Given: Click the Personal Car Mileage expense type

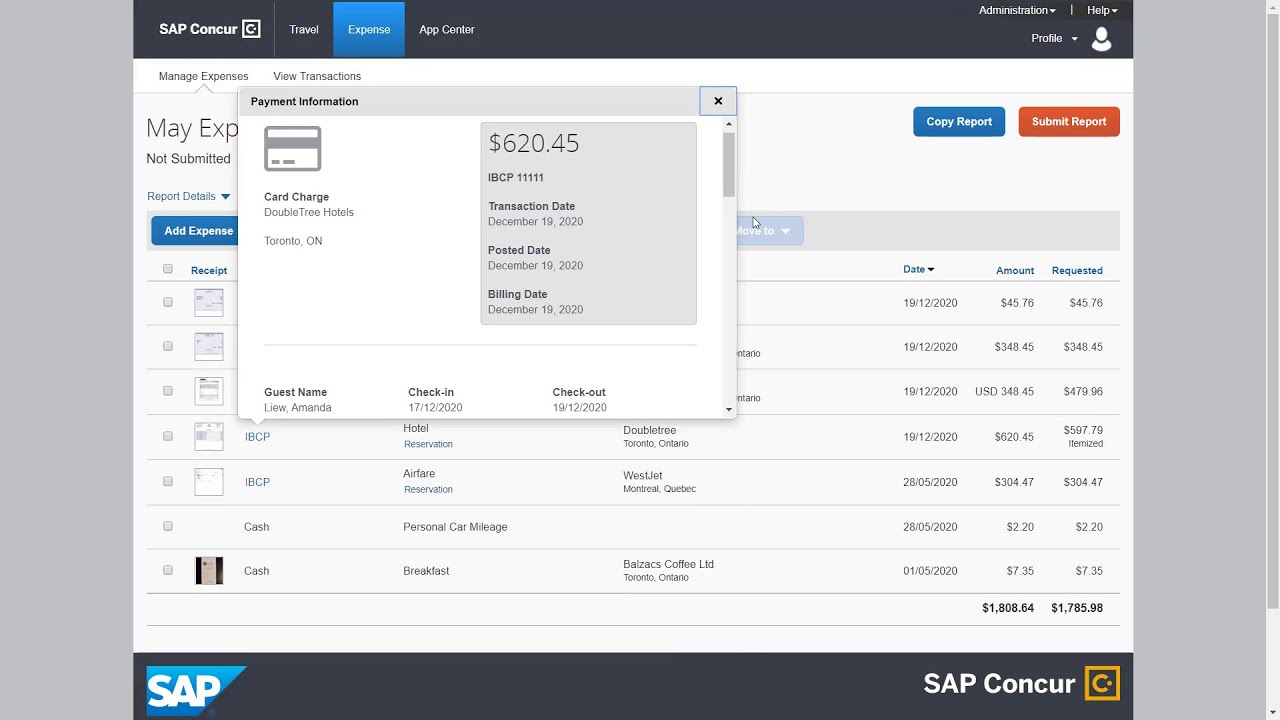Looking at the screenshot, I should (x=455, y=527).
